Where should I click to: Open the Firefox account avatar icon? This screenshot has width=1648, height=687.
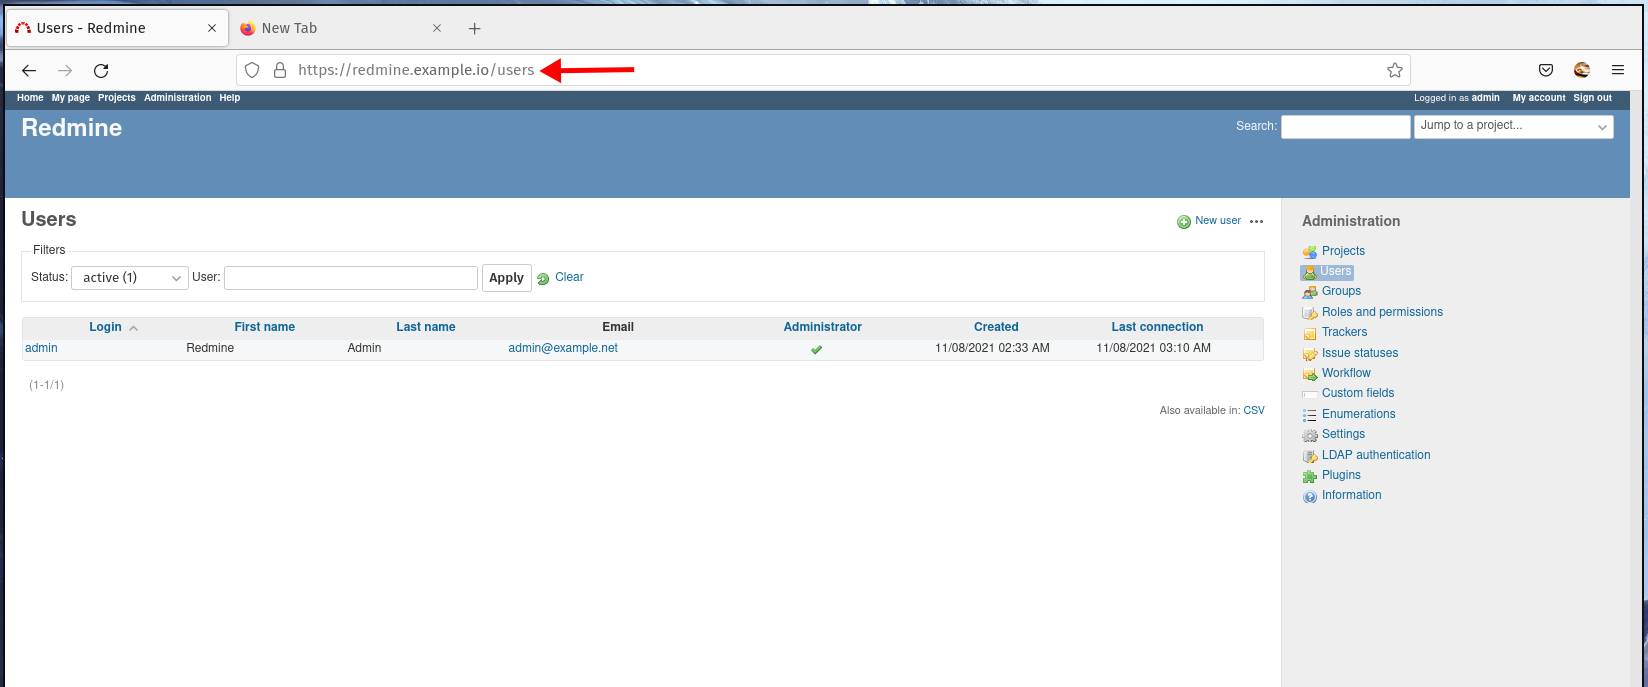pyautogui.click(x=1582, y=70)
